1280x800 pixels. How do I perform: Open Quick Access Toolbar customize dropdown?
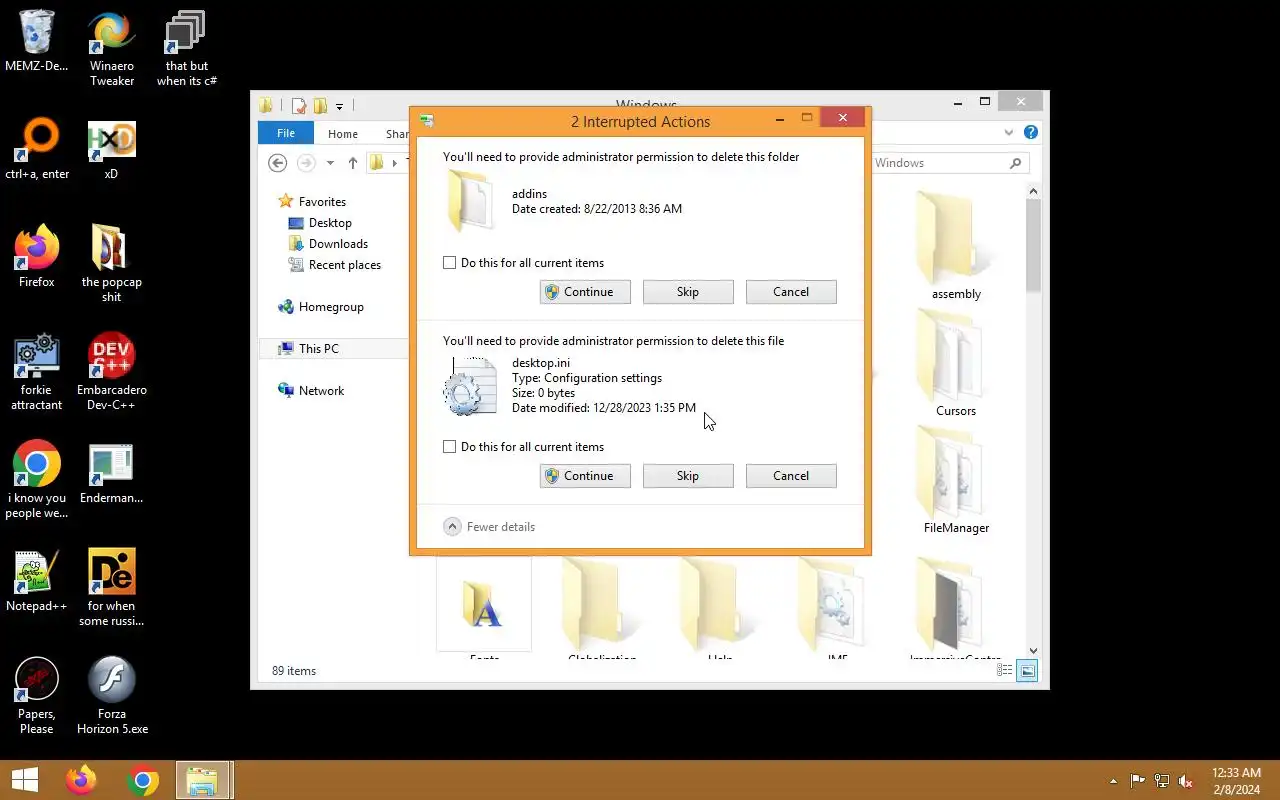click(x=339, y=106)
